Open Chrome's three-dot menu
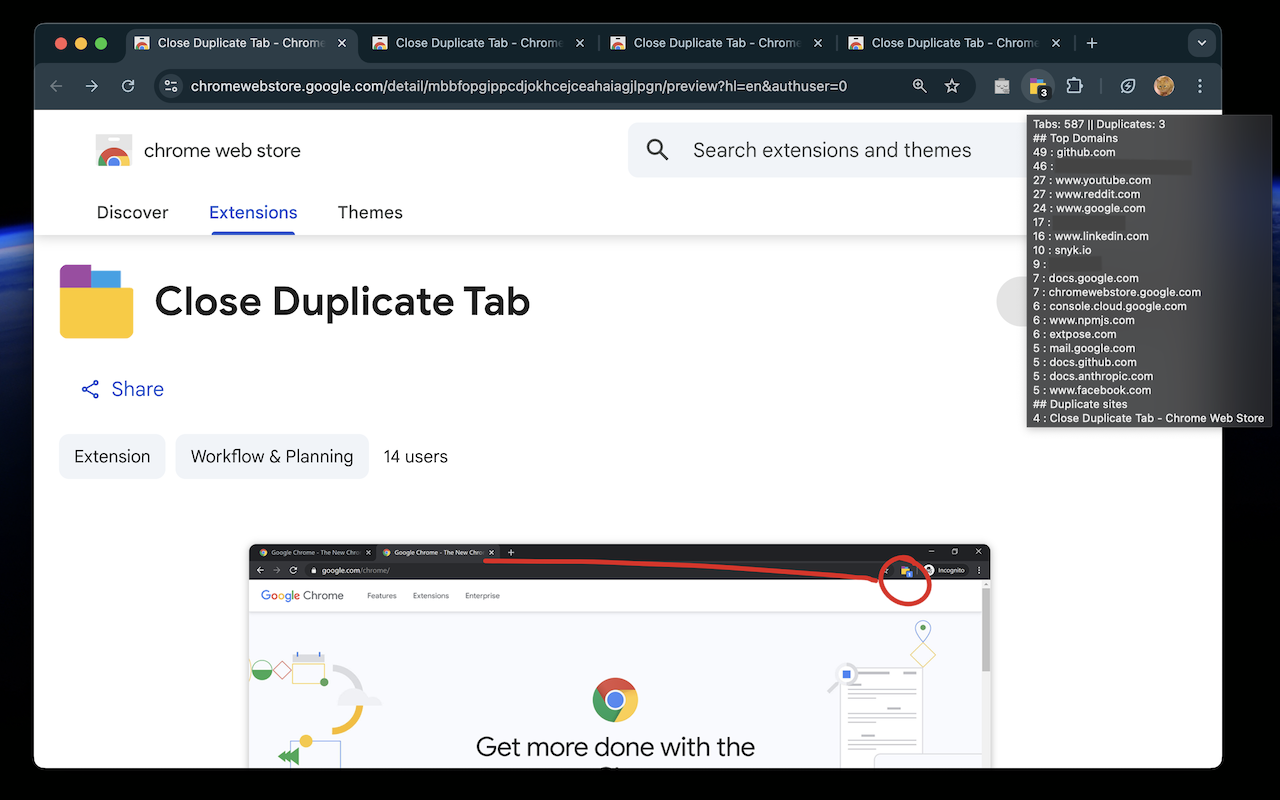This screenshot has width=1280, height=800. click(1199, 86)
